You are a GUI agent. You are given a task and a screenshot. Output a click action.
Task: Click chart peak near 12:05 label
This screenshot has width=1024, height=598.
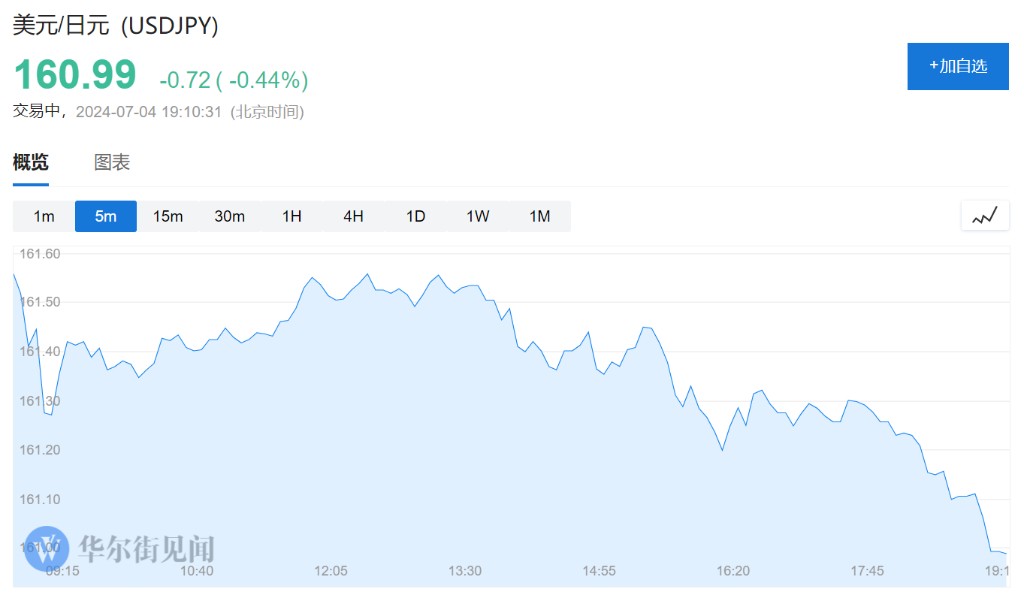(x=367, y=273)
